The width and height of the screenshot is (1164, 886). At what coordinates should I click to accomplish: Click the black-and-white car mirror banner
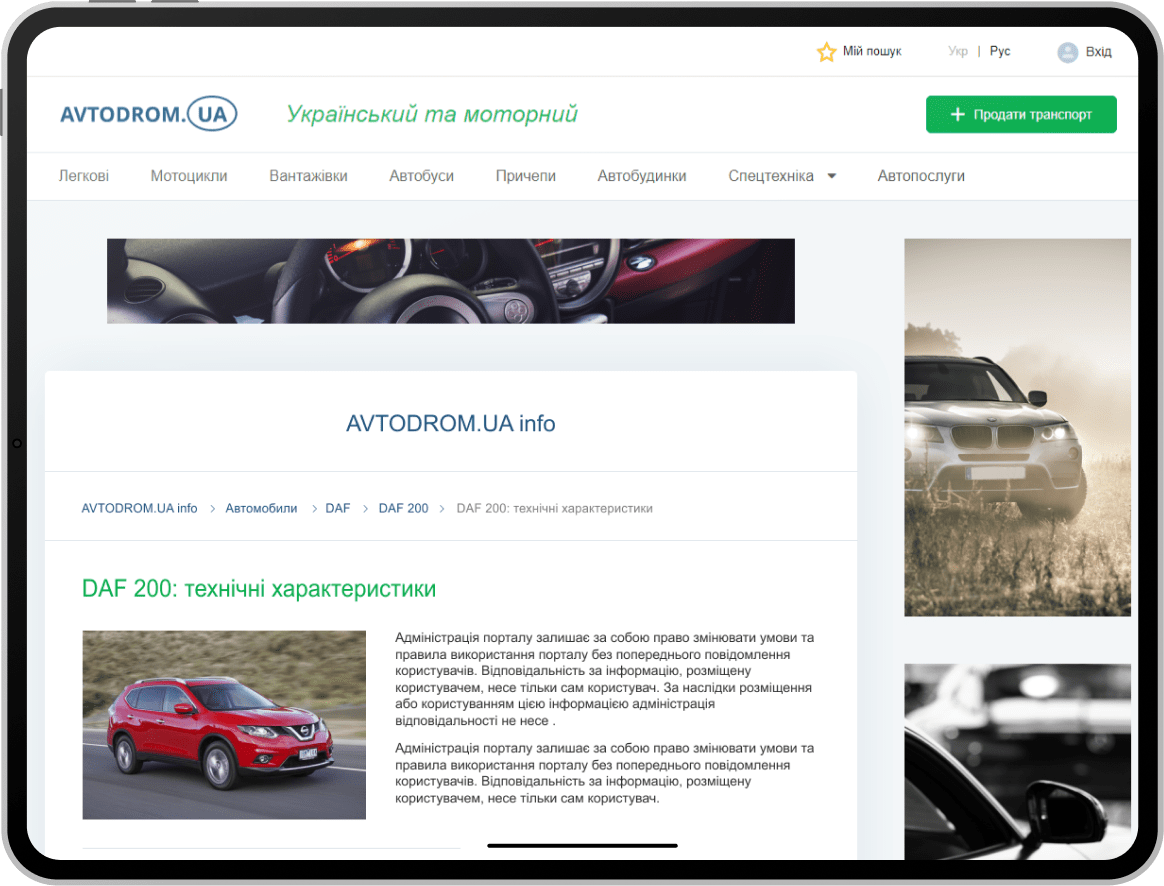coord(1017,762)
